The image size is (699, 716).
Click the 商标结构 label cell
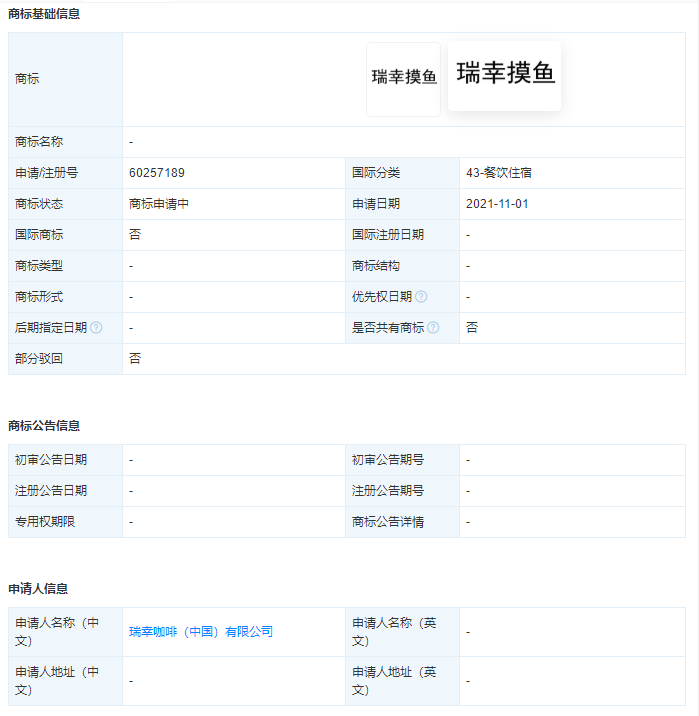(402, 266)
